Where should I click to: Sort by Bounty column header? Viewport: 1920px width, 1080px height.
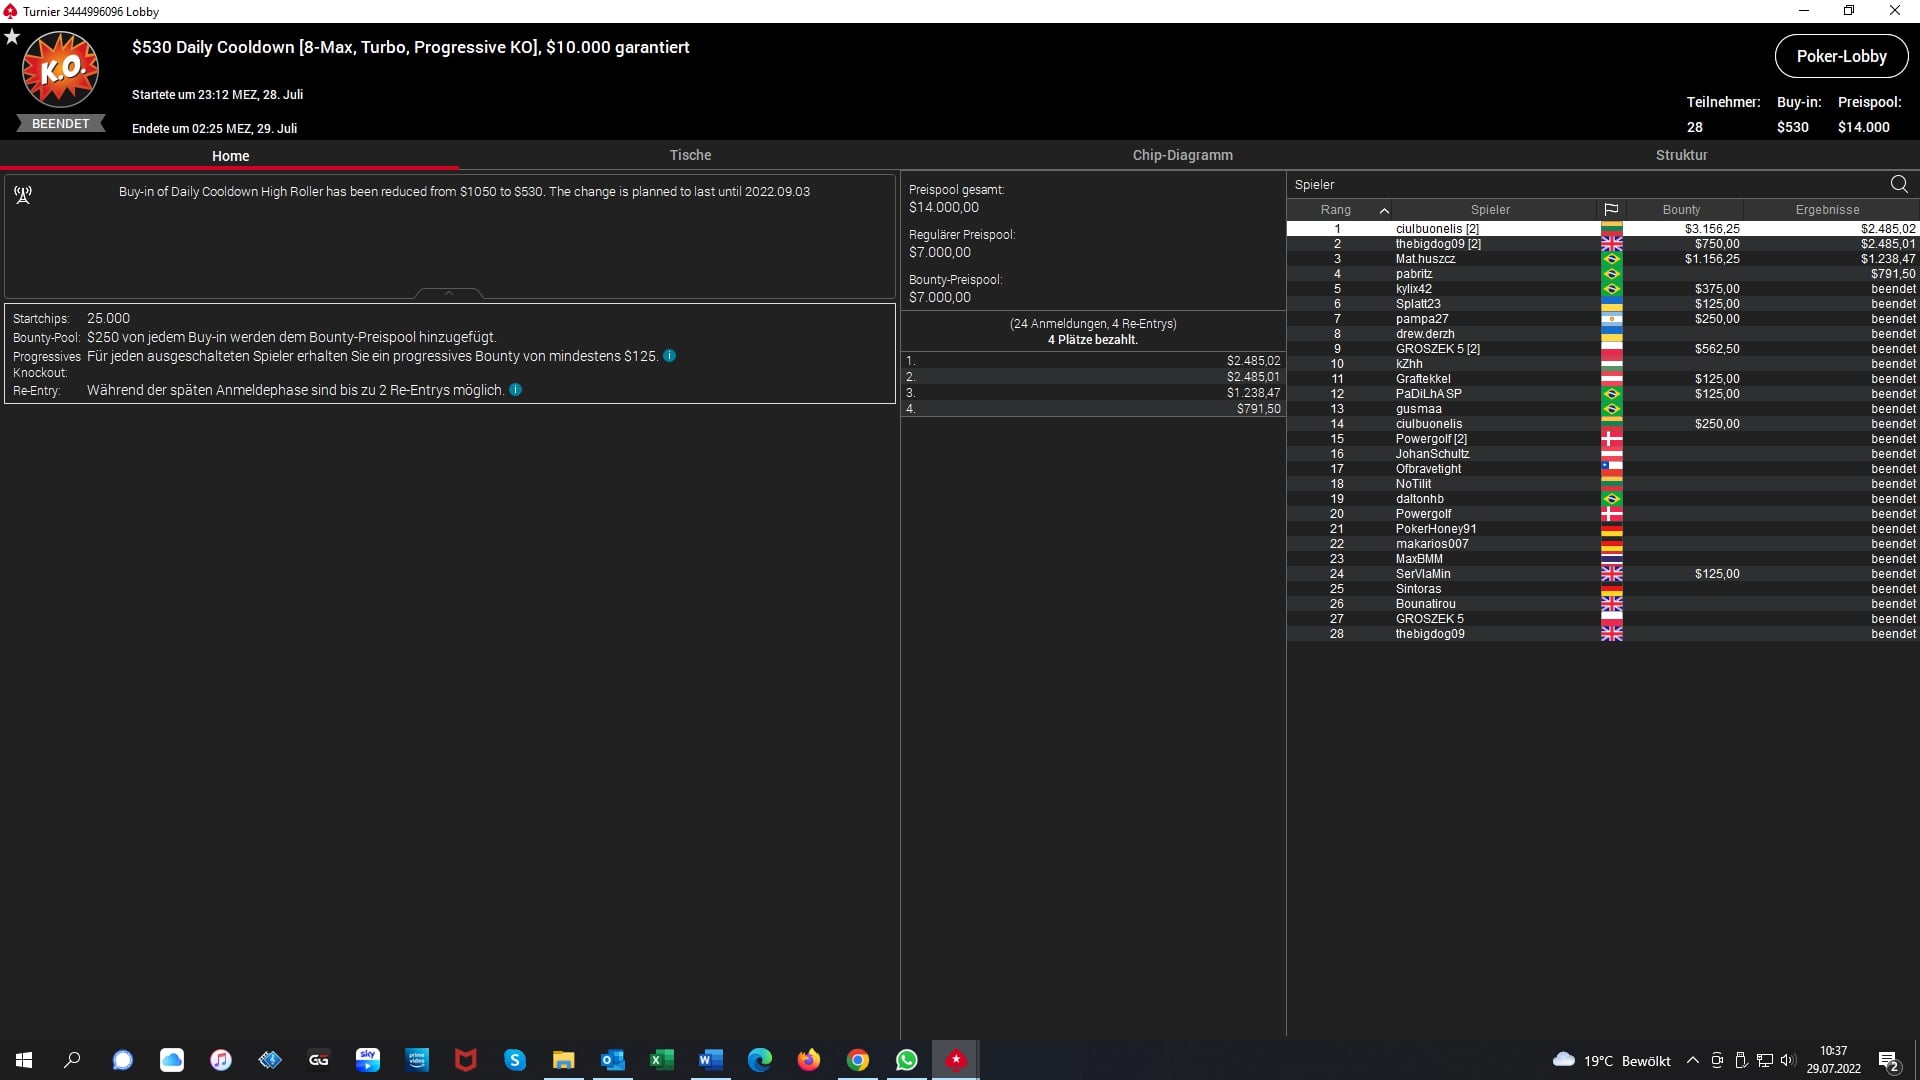point(1681,210)
